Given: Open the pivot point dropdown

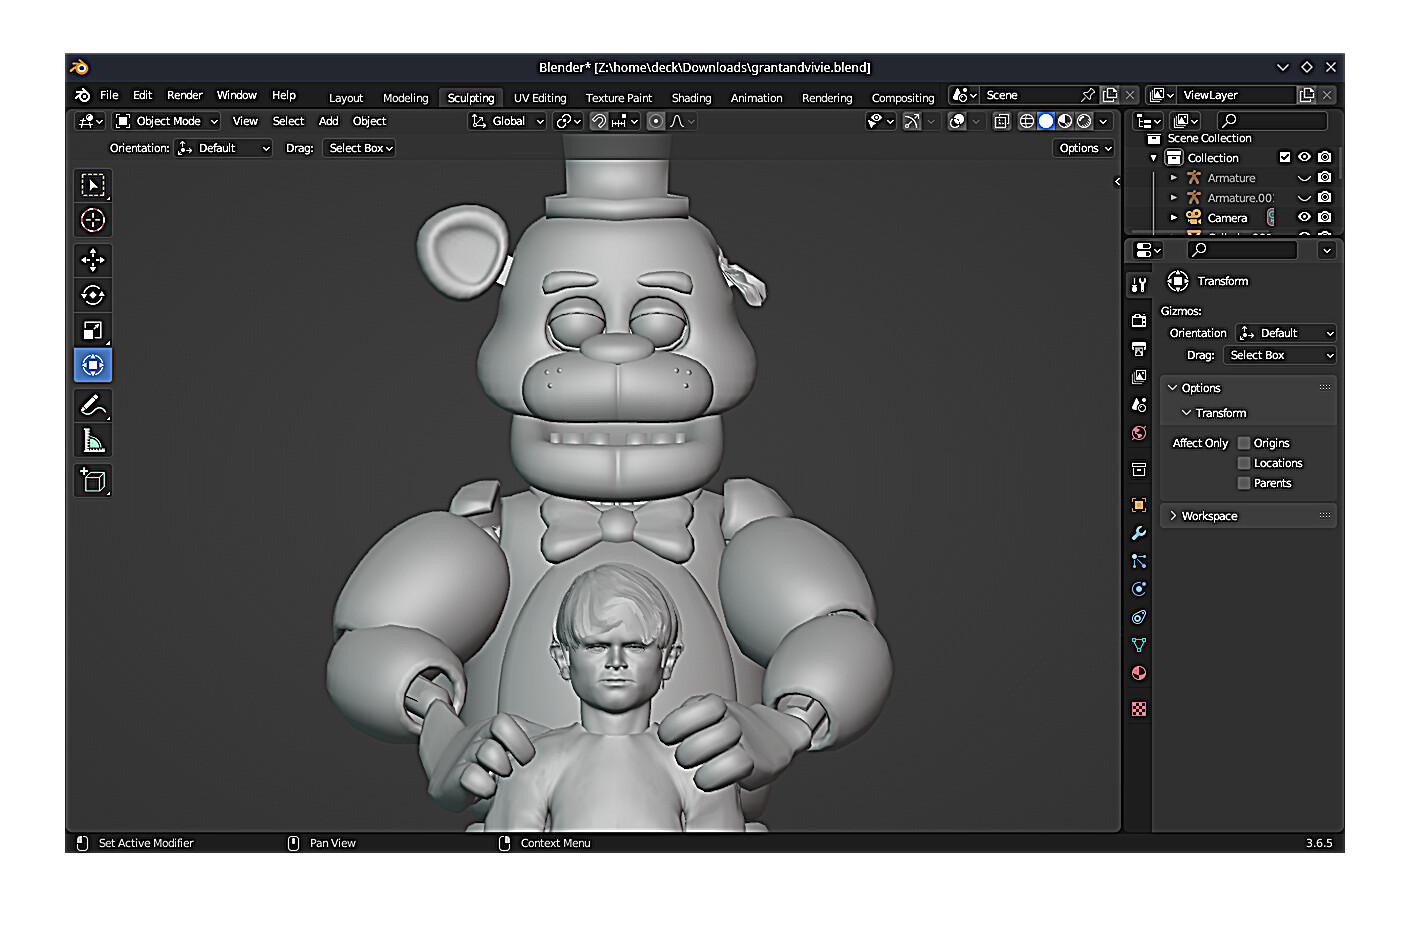Looking at the screenshot, I should click(x=568, y=121).
